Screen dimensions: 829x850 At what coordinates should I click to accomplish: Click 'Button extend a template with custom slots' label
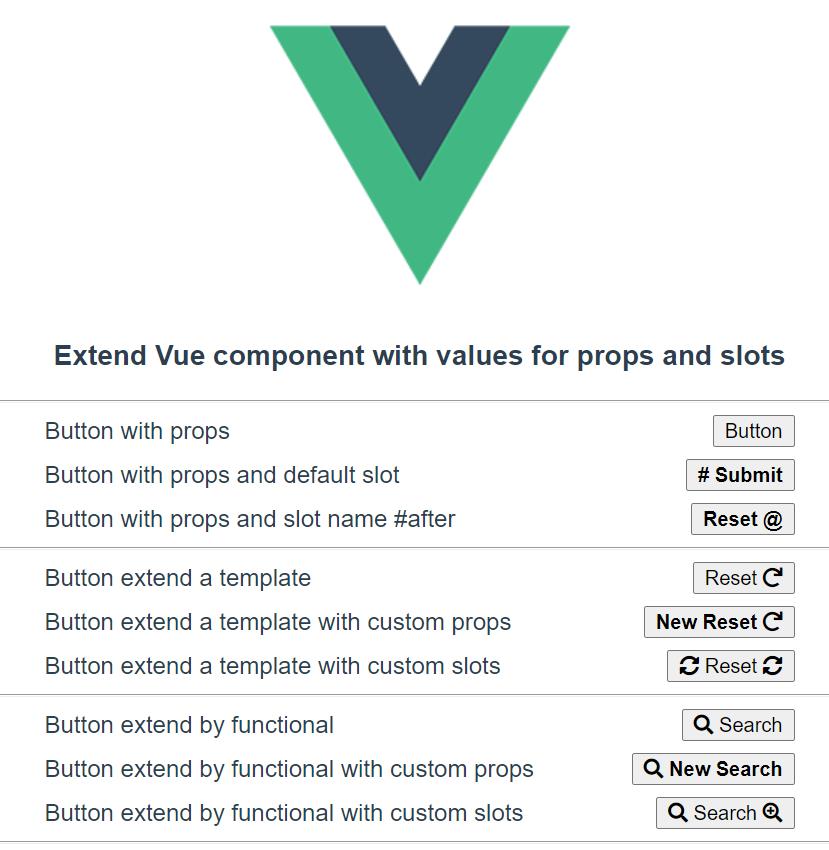click(273, 666)
